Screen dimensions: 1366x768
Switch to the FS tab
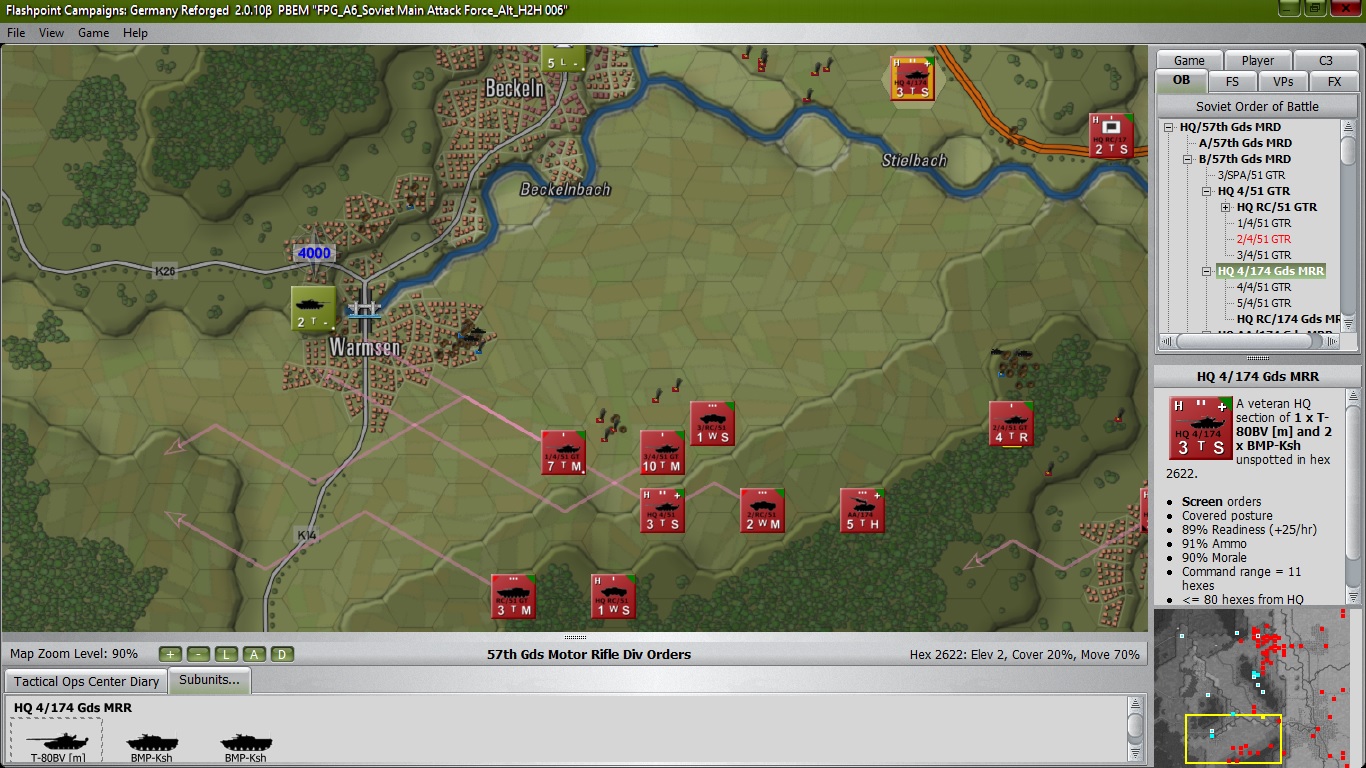click(1232, 82)
